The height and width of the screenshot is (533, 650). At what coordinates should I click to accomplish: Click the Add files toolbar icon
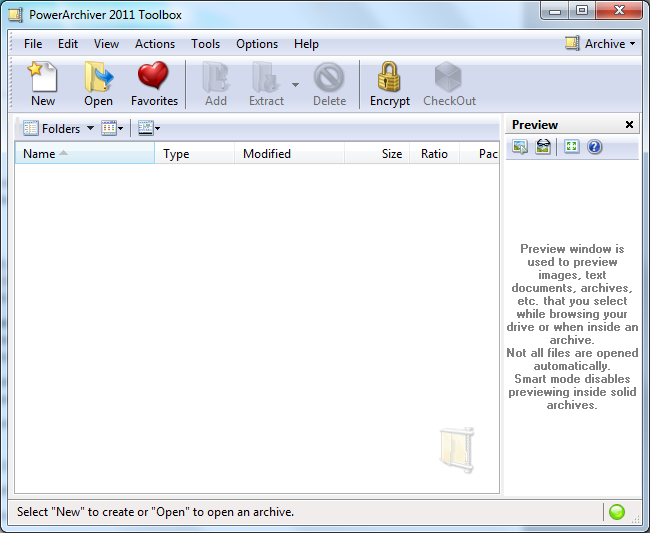[216, 83]
